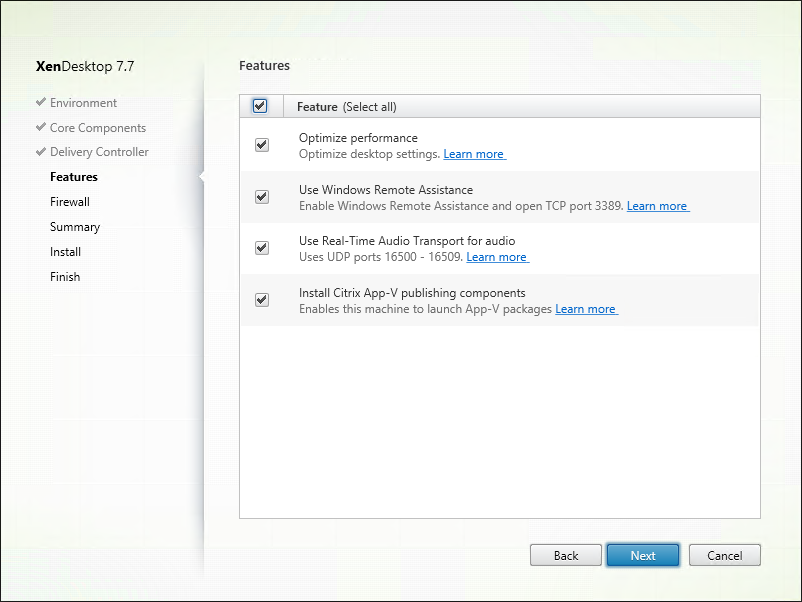This screenshot has width=802, height=602.
Task: Click the Delivery Controller completed checkmark icon
Action: (x=41, y=151)
